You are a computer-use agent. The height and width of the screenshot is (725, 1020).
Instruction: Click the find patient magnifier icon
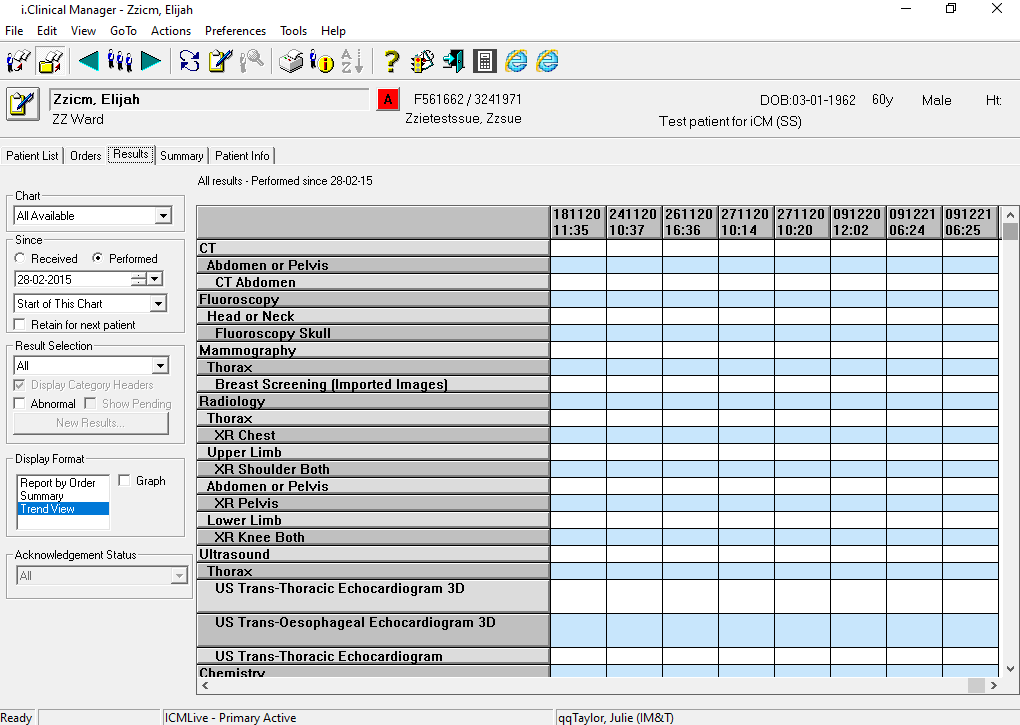252,61
